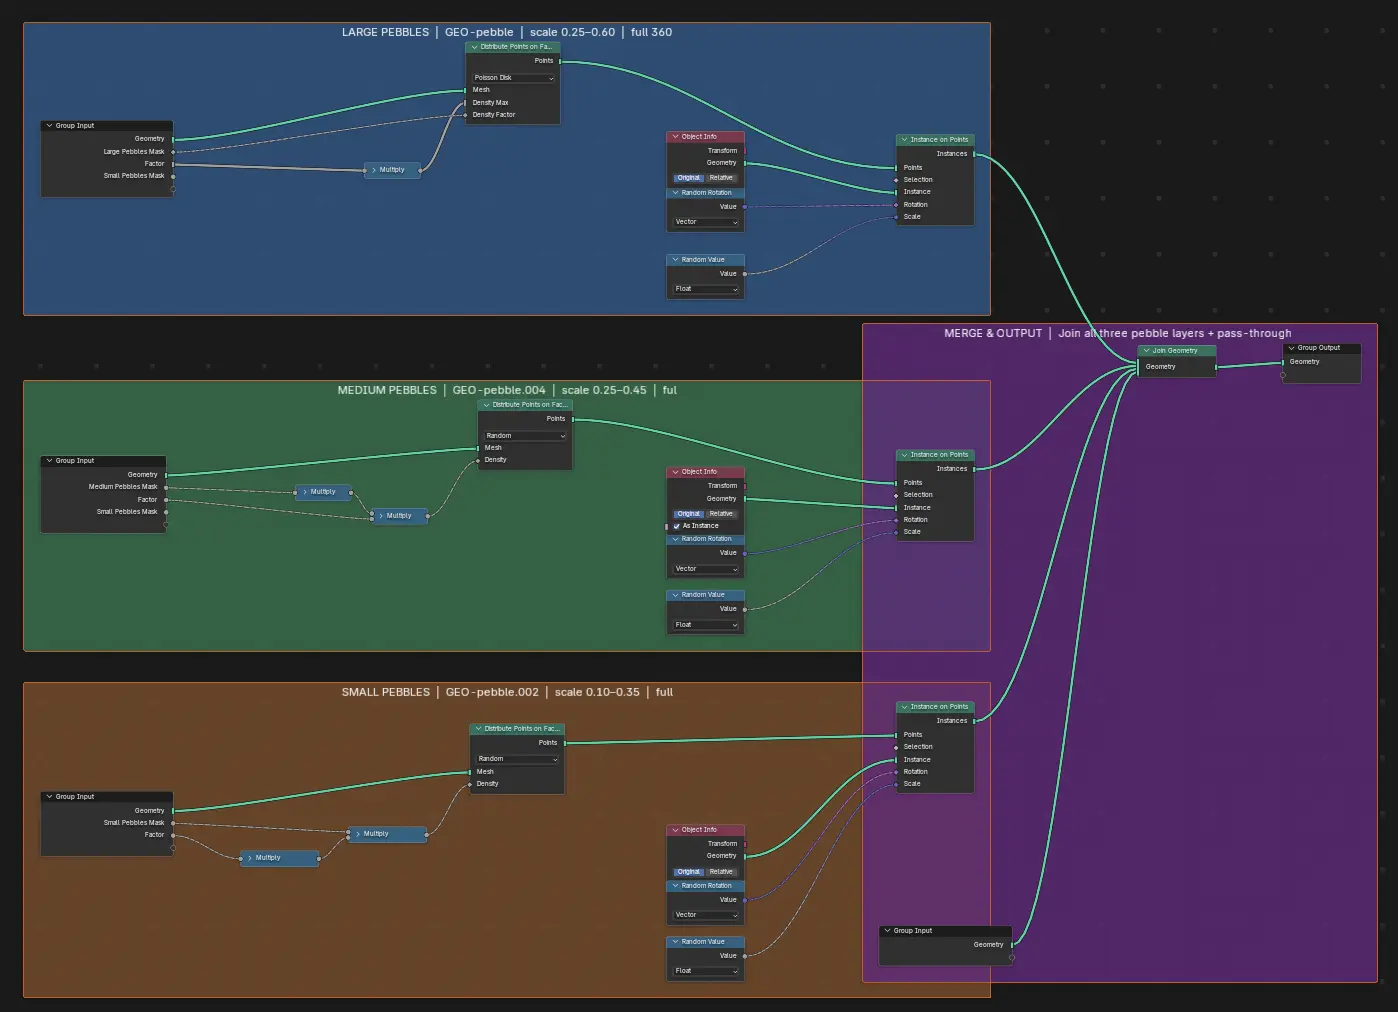Click Join Geometry node's Geometry input socket
This screenshot has width=1398, height=1012.
tap(1138, 367)
